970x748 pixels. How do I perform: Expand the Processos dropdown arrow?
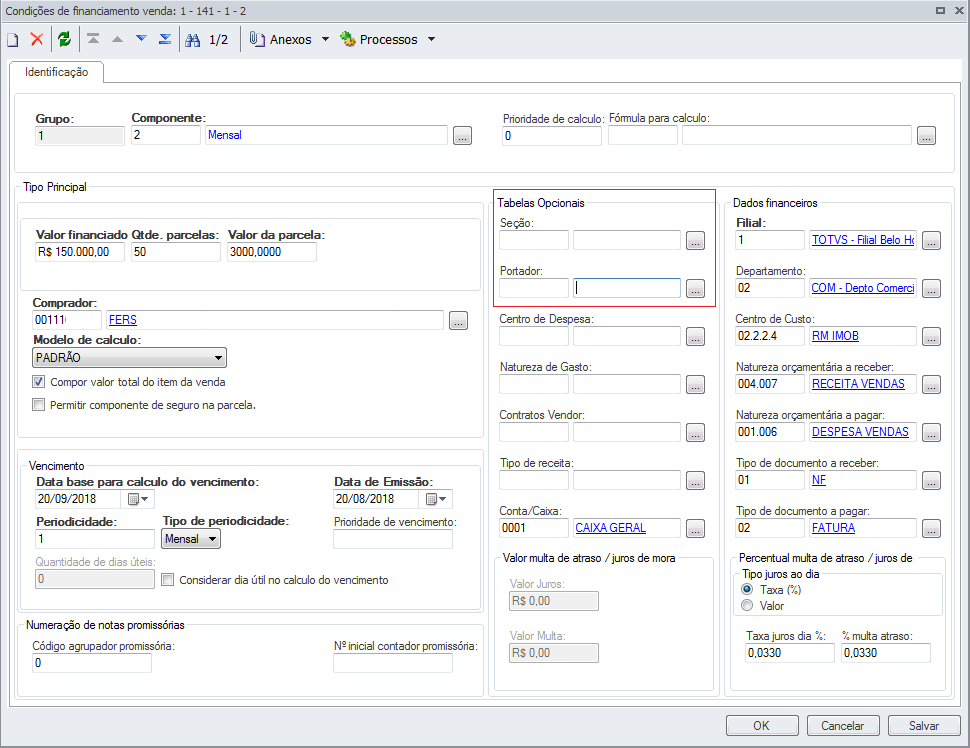[431, 40]
